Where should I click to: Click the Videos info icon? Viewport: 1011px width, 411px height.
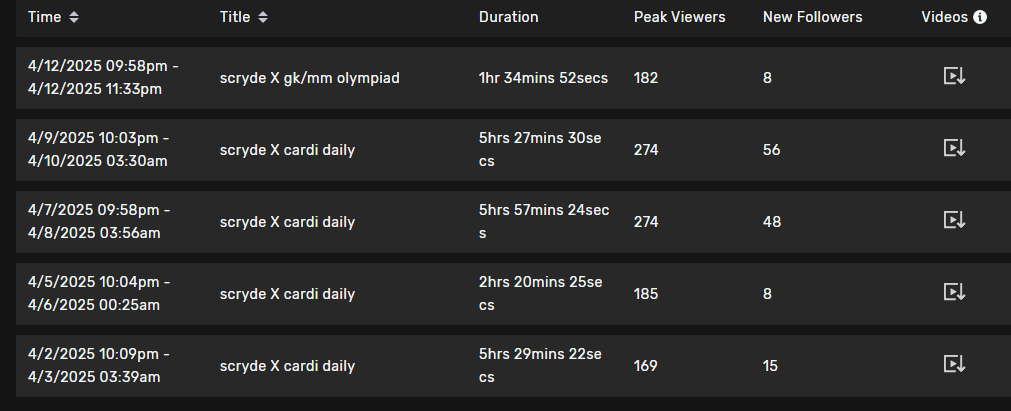tap(980, 17)
